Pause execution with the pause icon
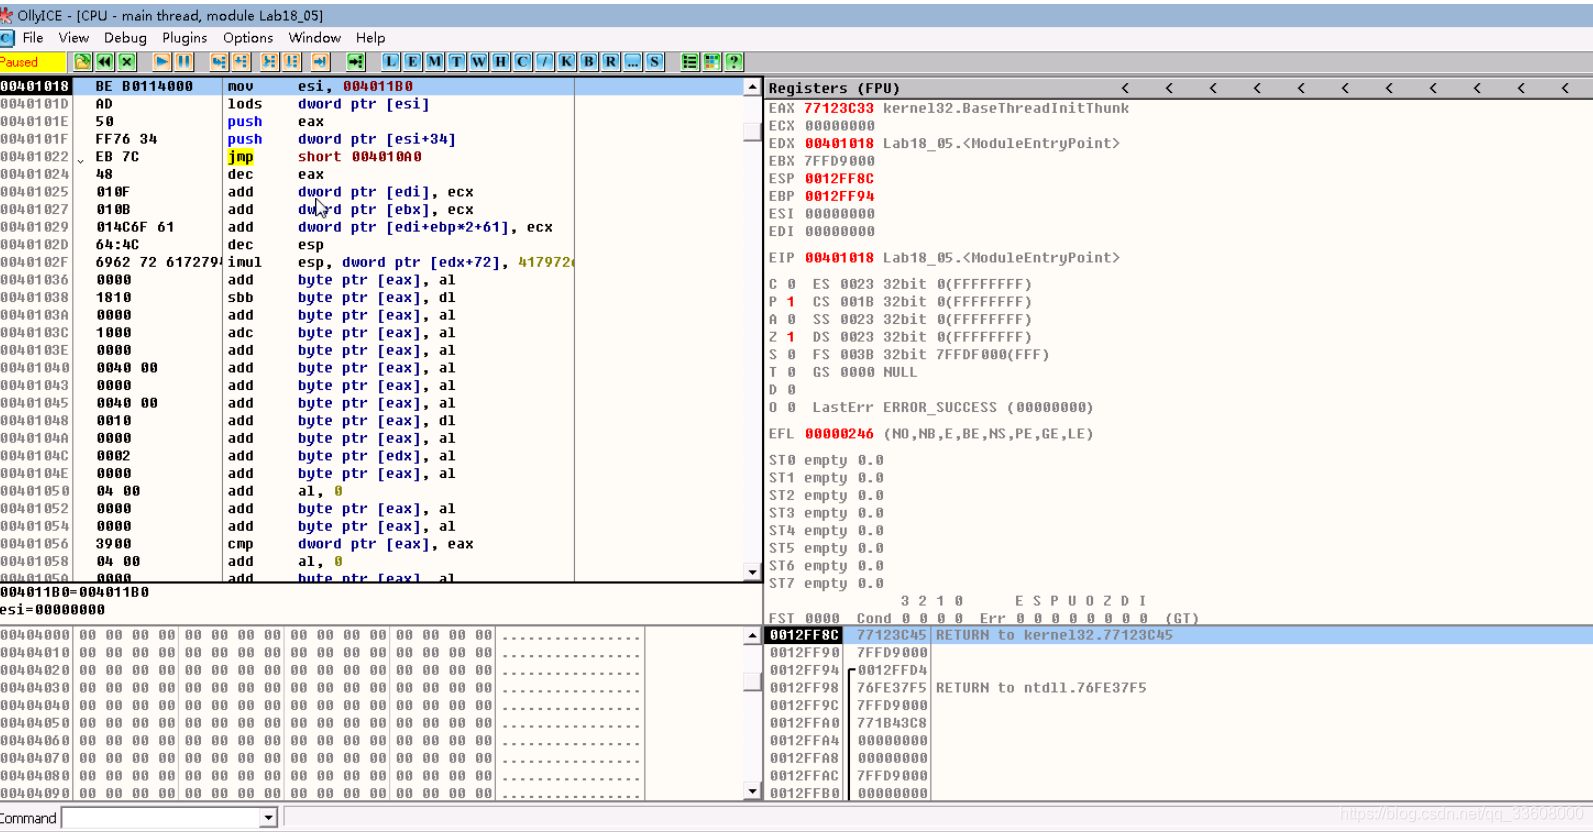Screen dimensions: 1593x832 [184, 62]
